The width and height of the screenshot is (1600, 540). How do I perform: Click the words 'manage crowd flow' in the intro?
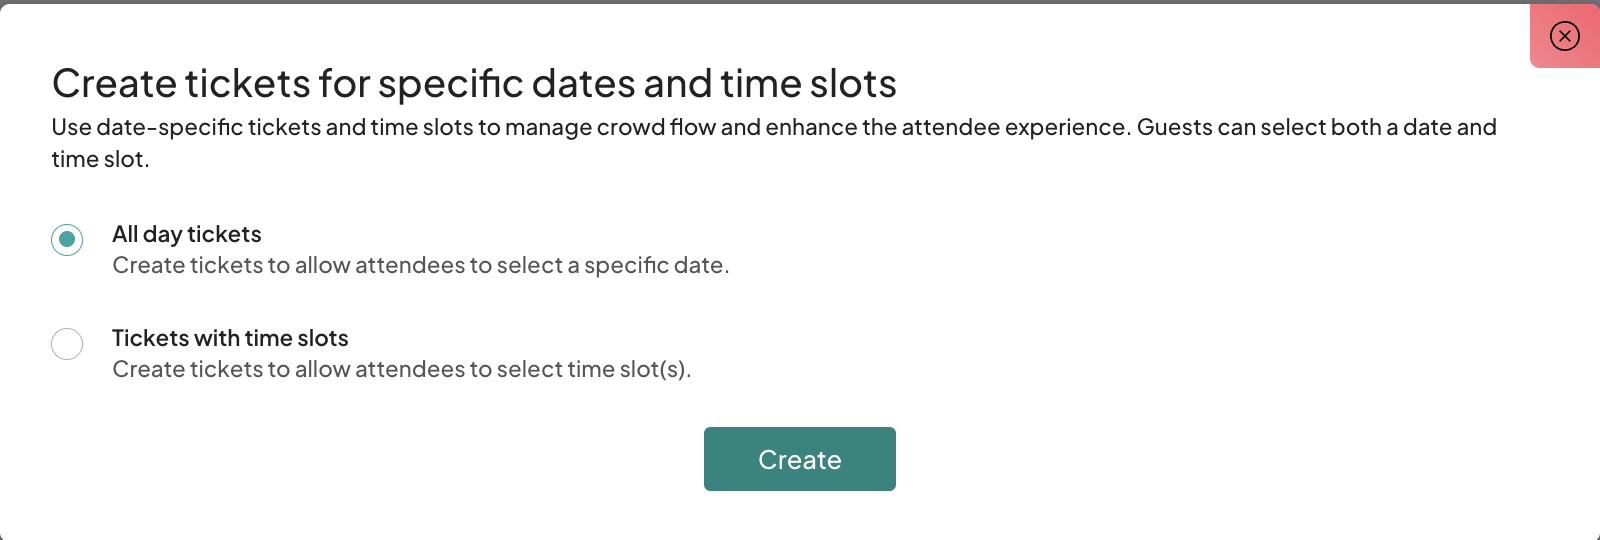pos(610,127)
